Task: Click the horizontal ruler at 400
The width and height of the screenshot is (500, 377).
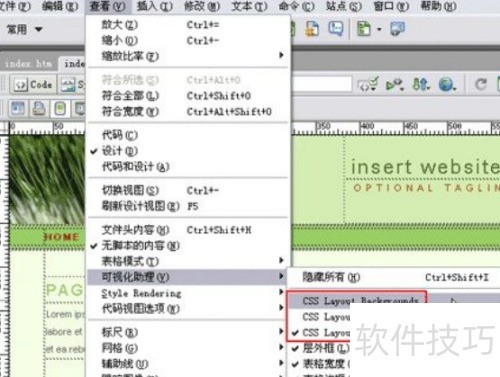Action: 367,128
